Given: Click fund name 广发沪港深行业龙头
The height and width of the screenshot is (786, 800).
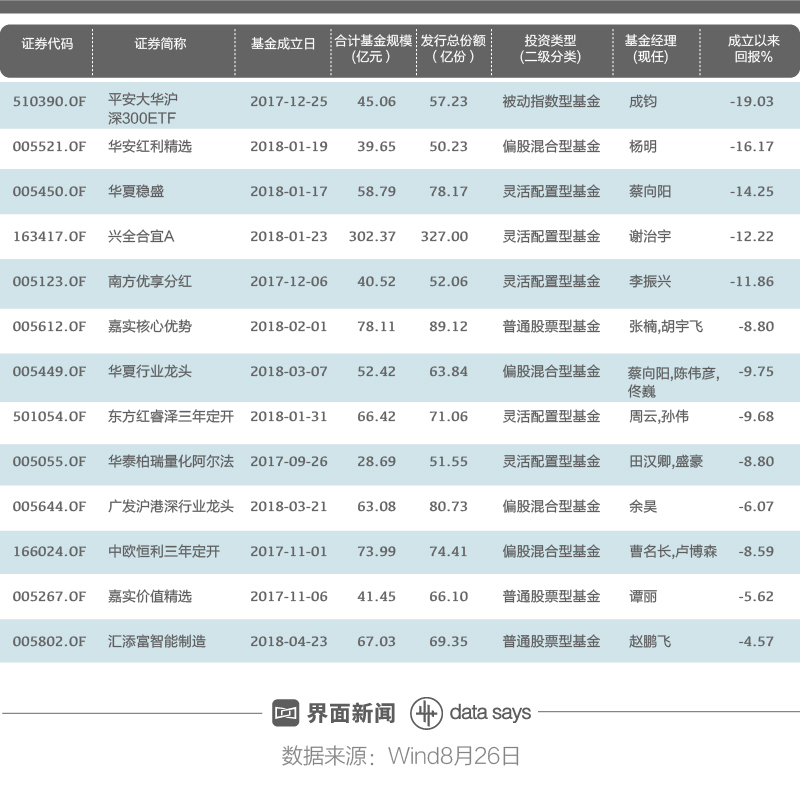Looking at the screenshot, I should pos(171,506).
